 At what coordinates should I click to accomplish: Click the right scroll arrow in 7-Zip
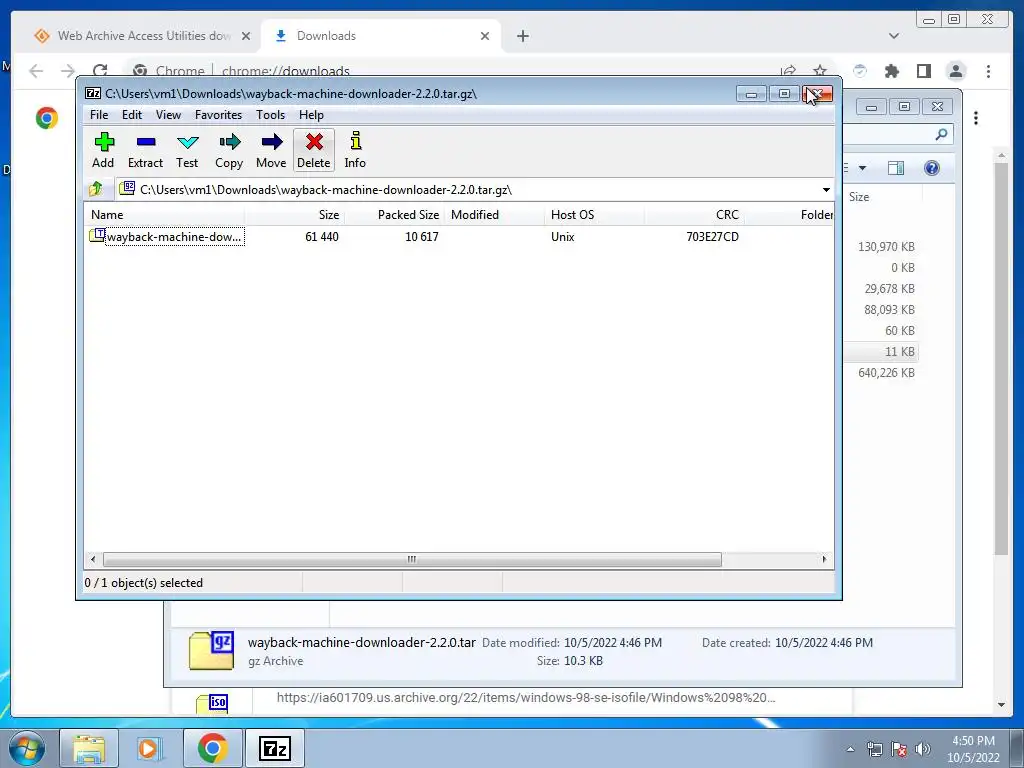pos(824,560)
